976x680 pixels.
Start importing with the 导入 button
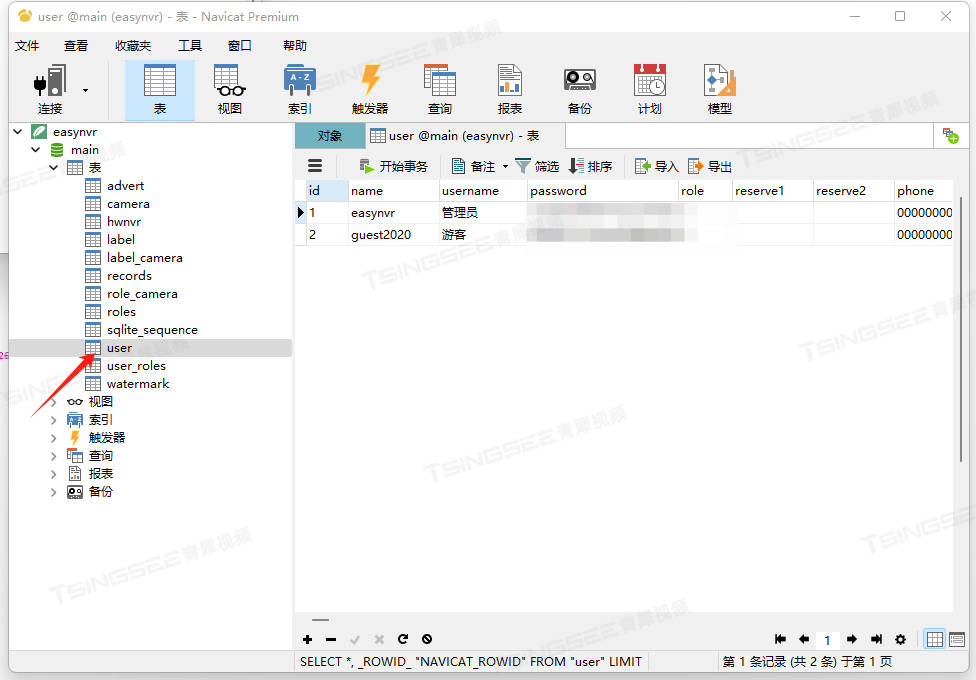coord(655,165)
